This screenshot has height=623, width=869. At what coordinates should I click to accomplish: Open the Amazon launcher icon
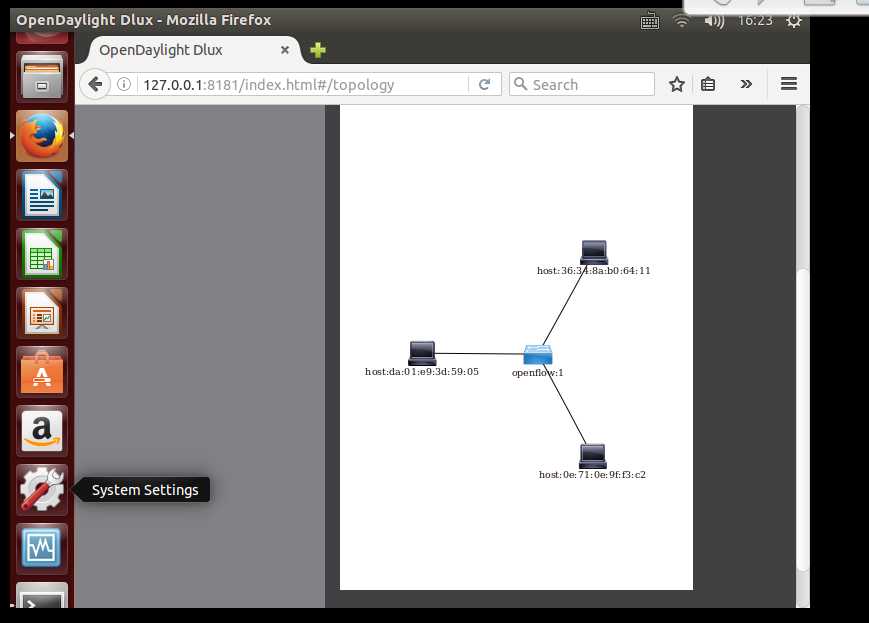click(x=42, y=431)
